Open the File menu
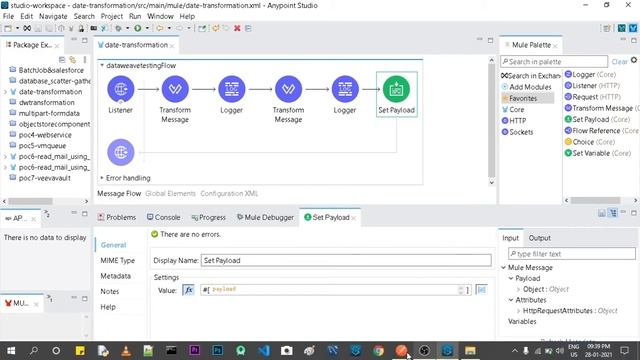640x360 pixels. click(8, 16)
